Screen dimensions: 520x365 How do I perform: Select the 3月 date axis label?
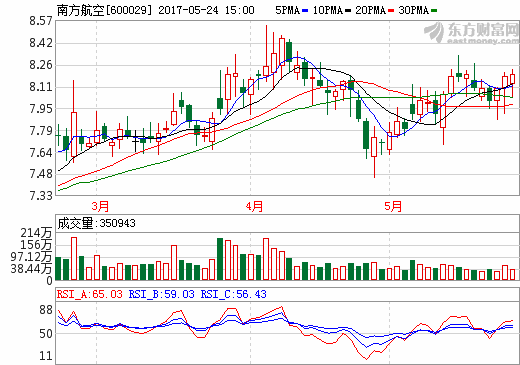[x=100, y=206]
